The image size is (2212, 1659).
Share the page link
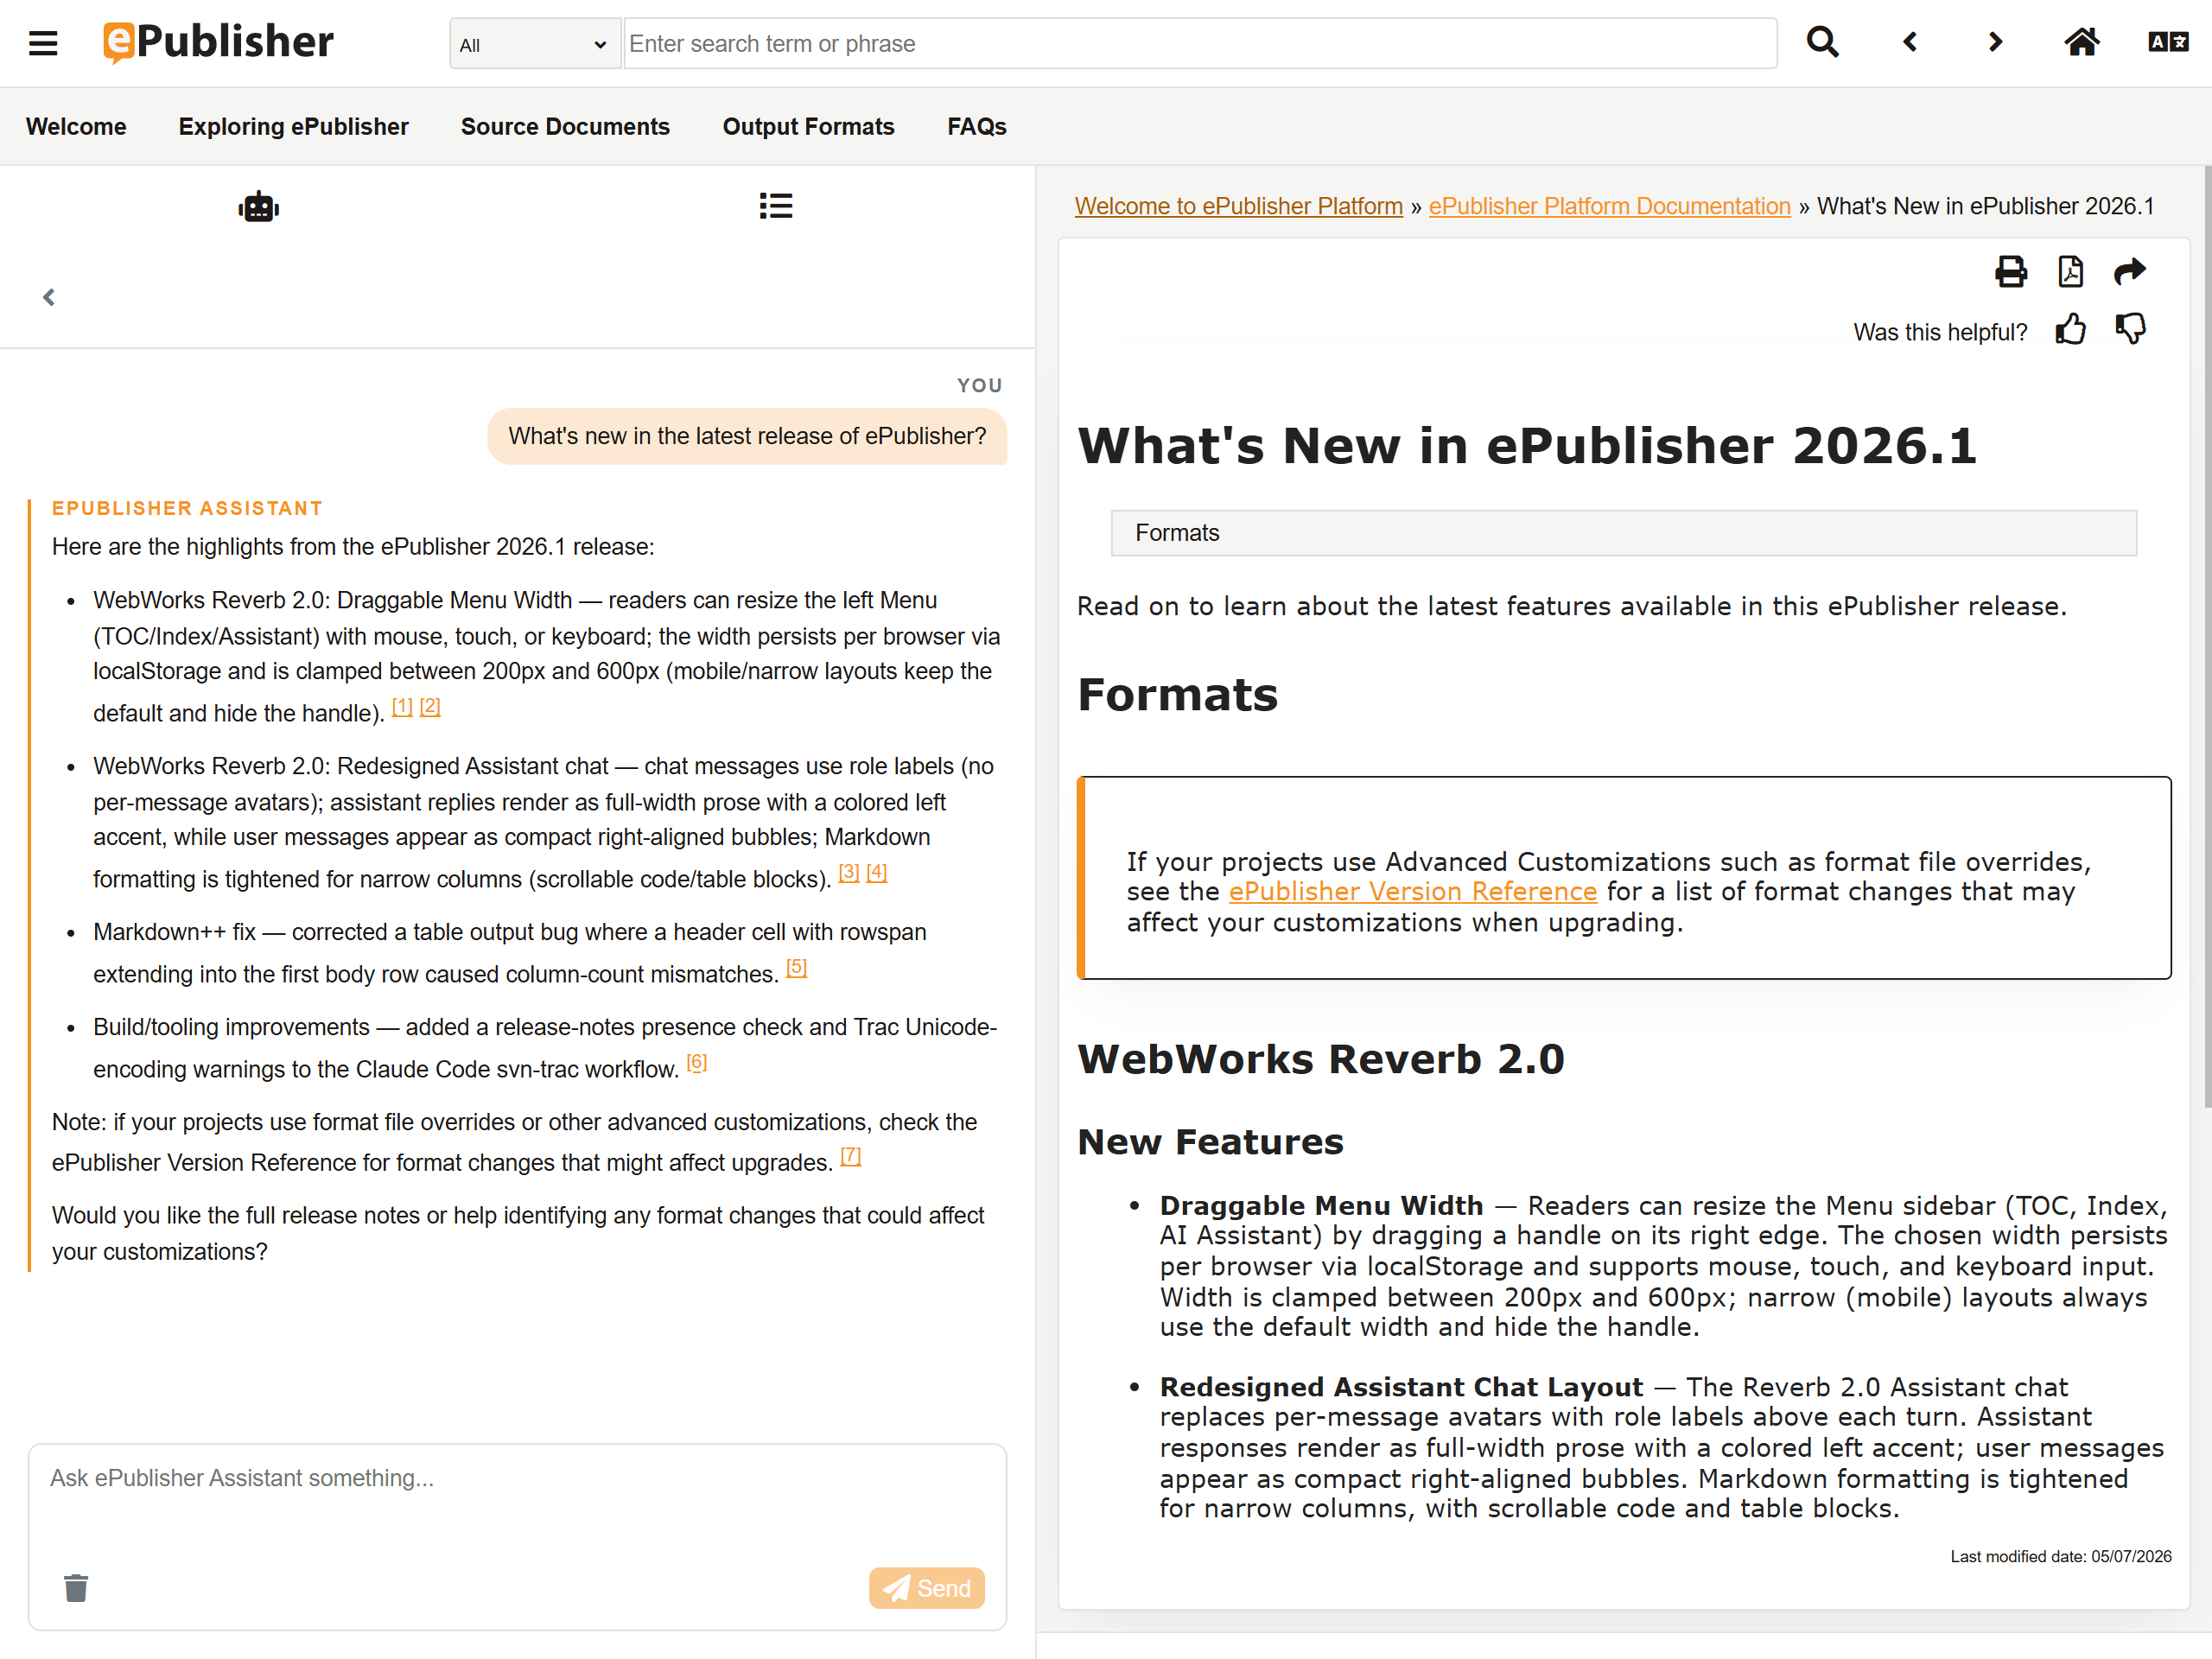click(x=2130, y=271)
